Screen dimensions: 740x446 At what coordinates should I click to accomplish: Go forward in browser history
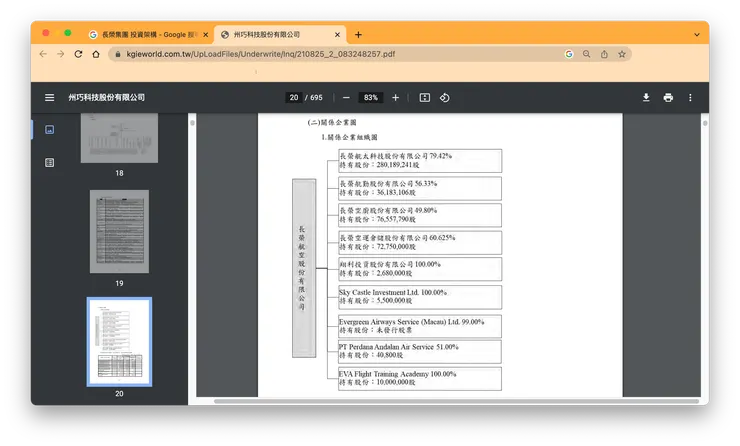pos(60,54)
